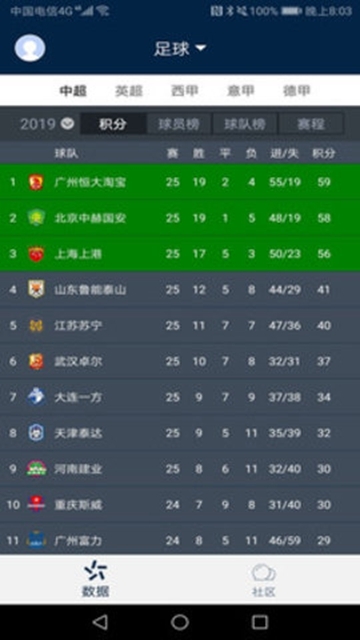Image resolution: width=360 pixels, height=640 pixels.
Task: Tap the Android back navigation icon
Action: tap(100, 622)
